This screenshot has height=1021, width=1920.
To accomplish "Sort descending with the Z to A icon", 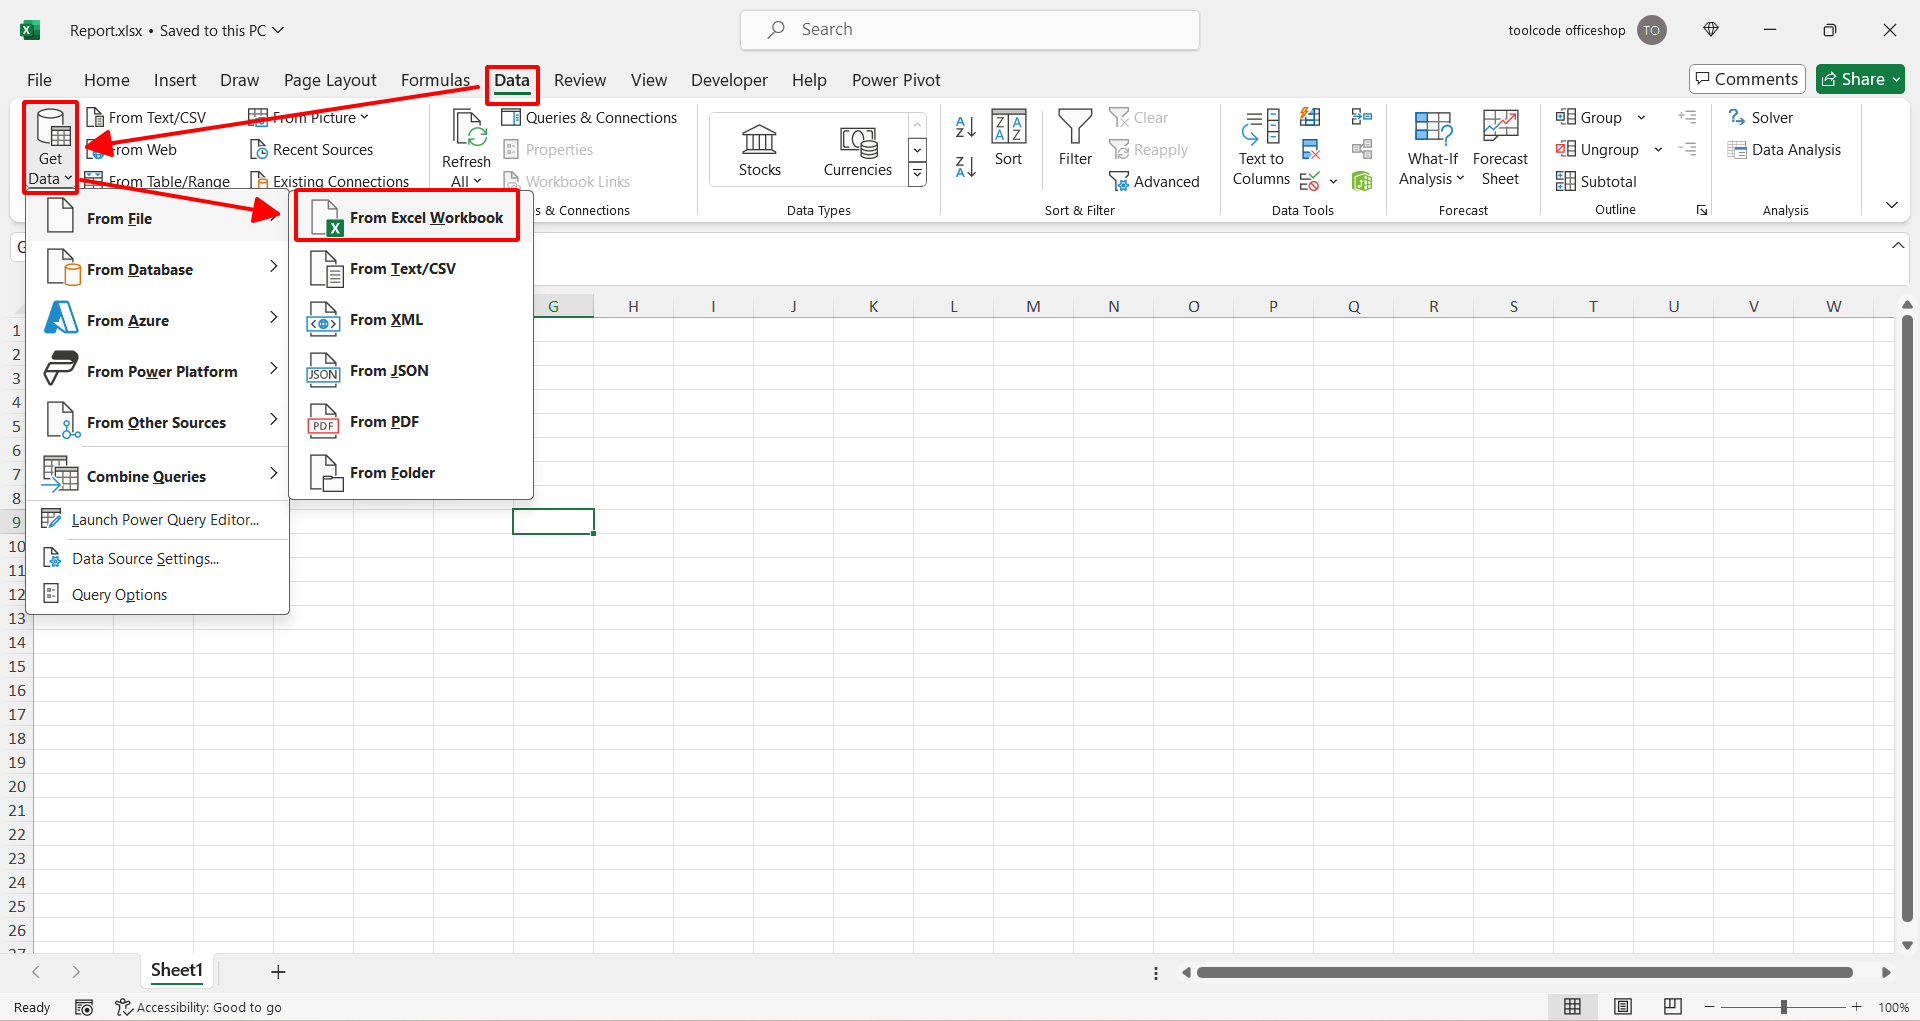I will pos(965,167).
